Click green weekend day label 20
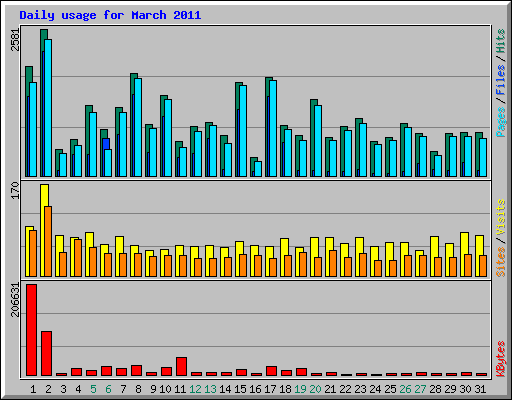The width and height of the screenshot is (512, 400). (315, 389)
